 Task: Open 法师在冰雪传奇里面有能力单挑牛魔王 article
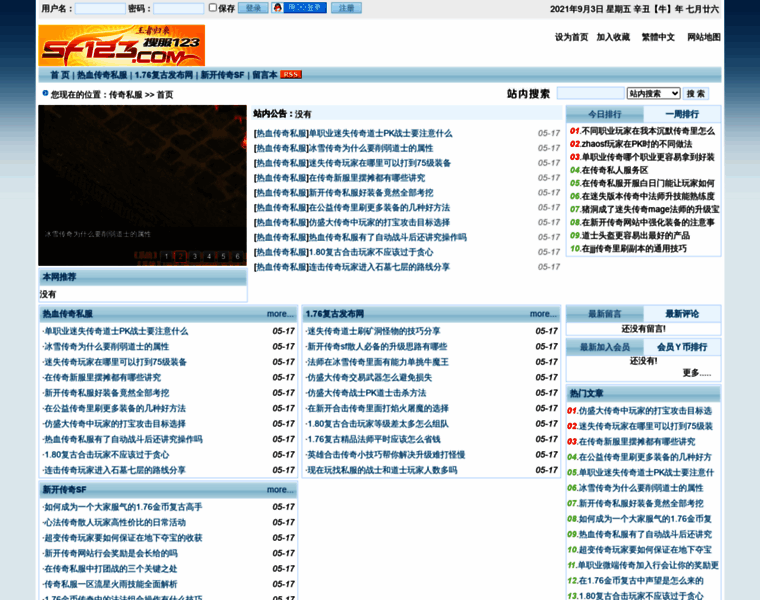pyautogui.click(x=378, y=362)
